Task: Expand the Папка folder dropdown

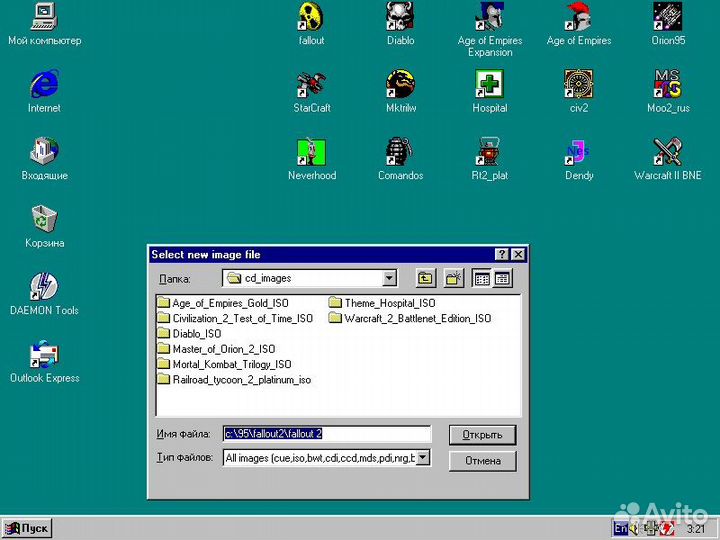Action: [389, 278]
